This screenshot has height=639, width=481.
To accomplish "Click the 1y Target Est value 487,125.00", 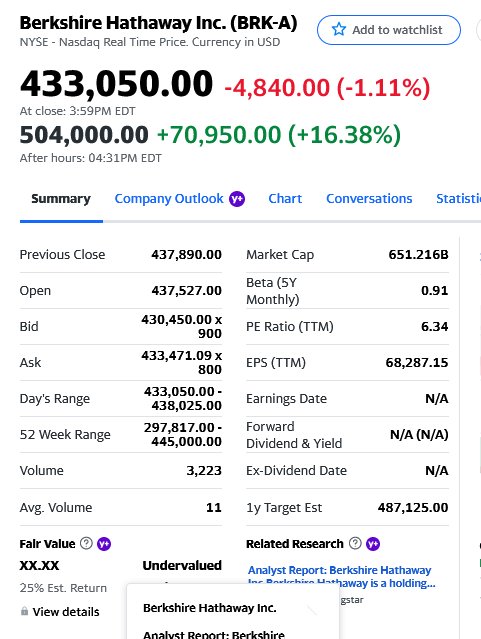I will click(x=413, y=507).
